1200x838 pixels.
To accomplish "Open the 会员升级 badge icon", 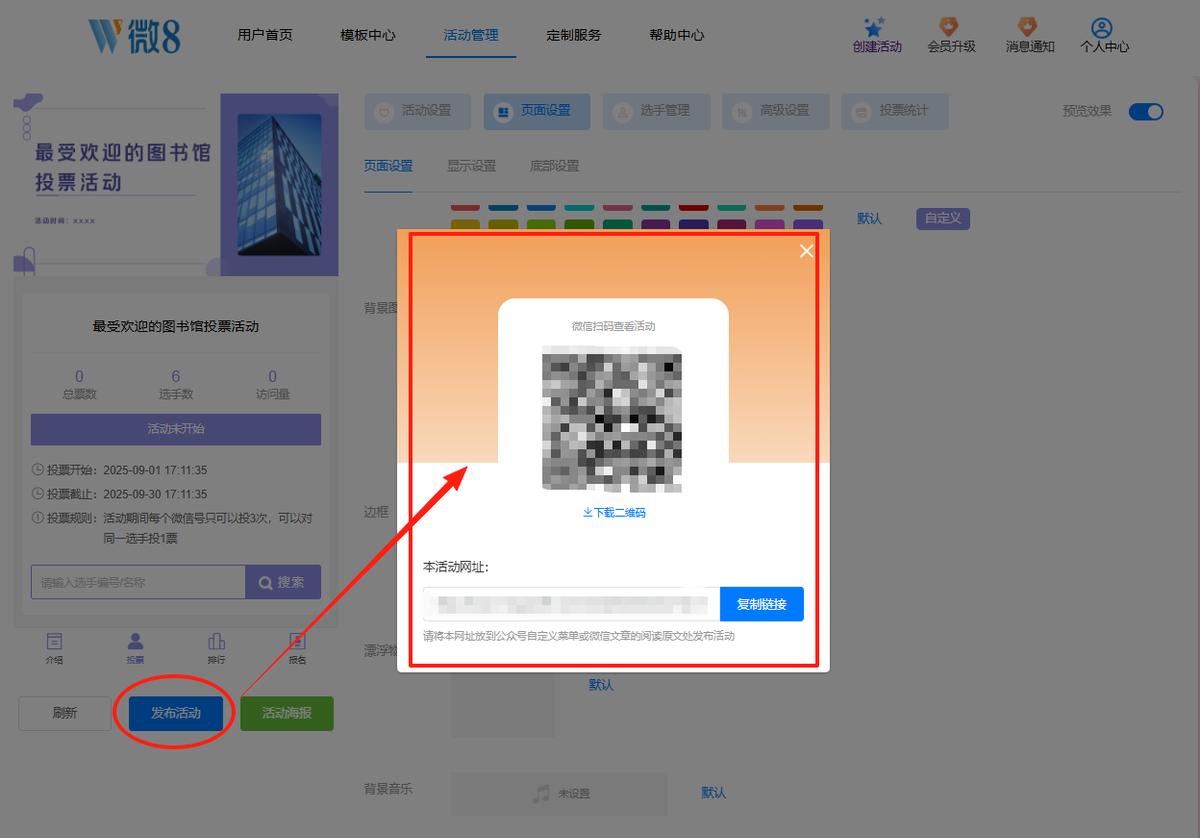I will click(949, 27).
